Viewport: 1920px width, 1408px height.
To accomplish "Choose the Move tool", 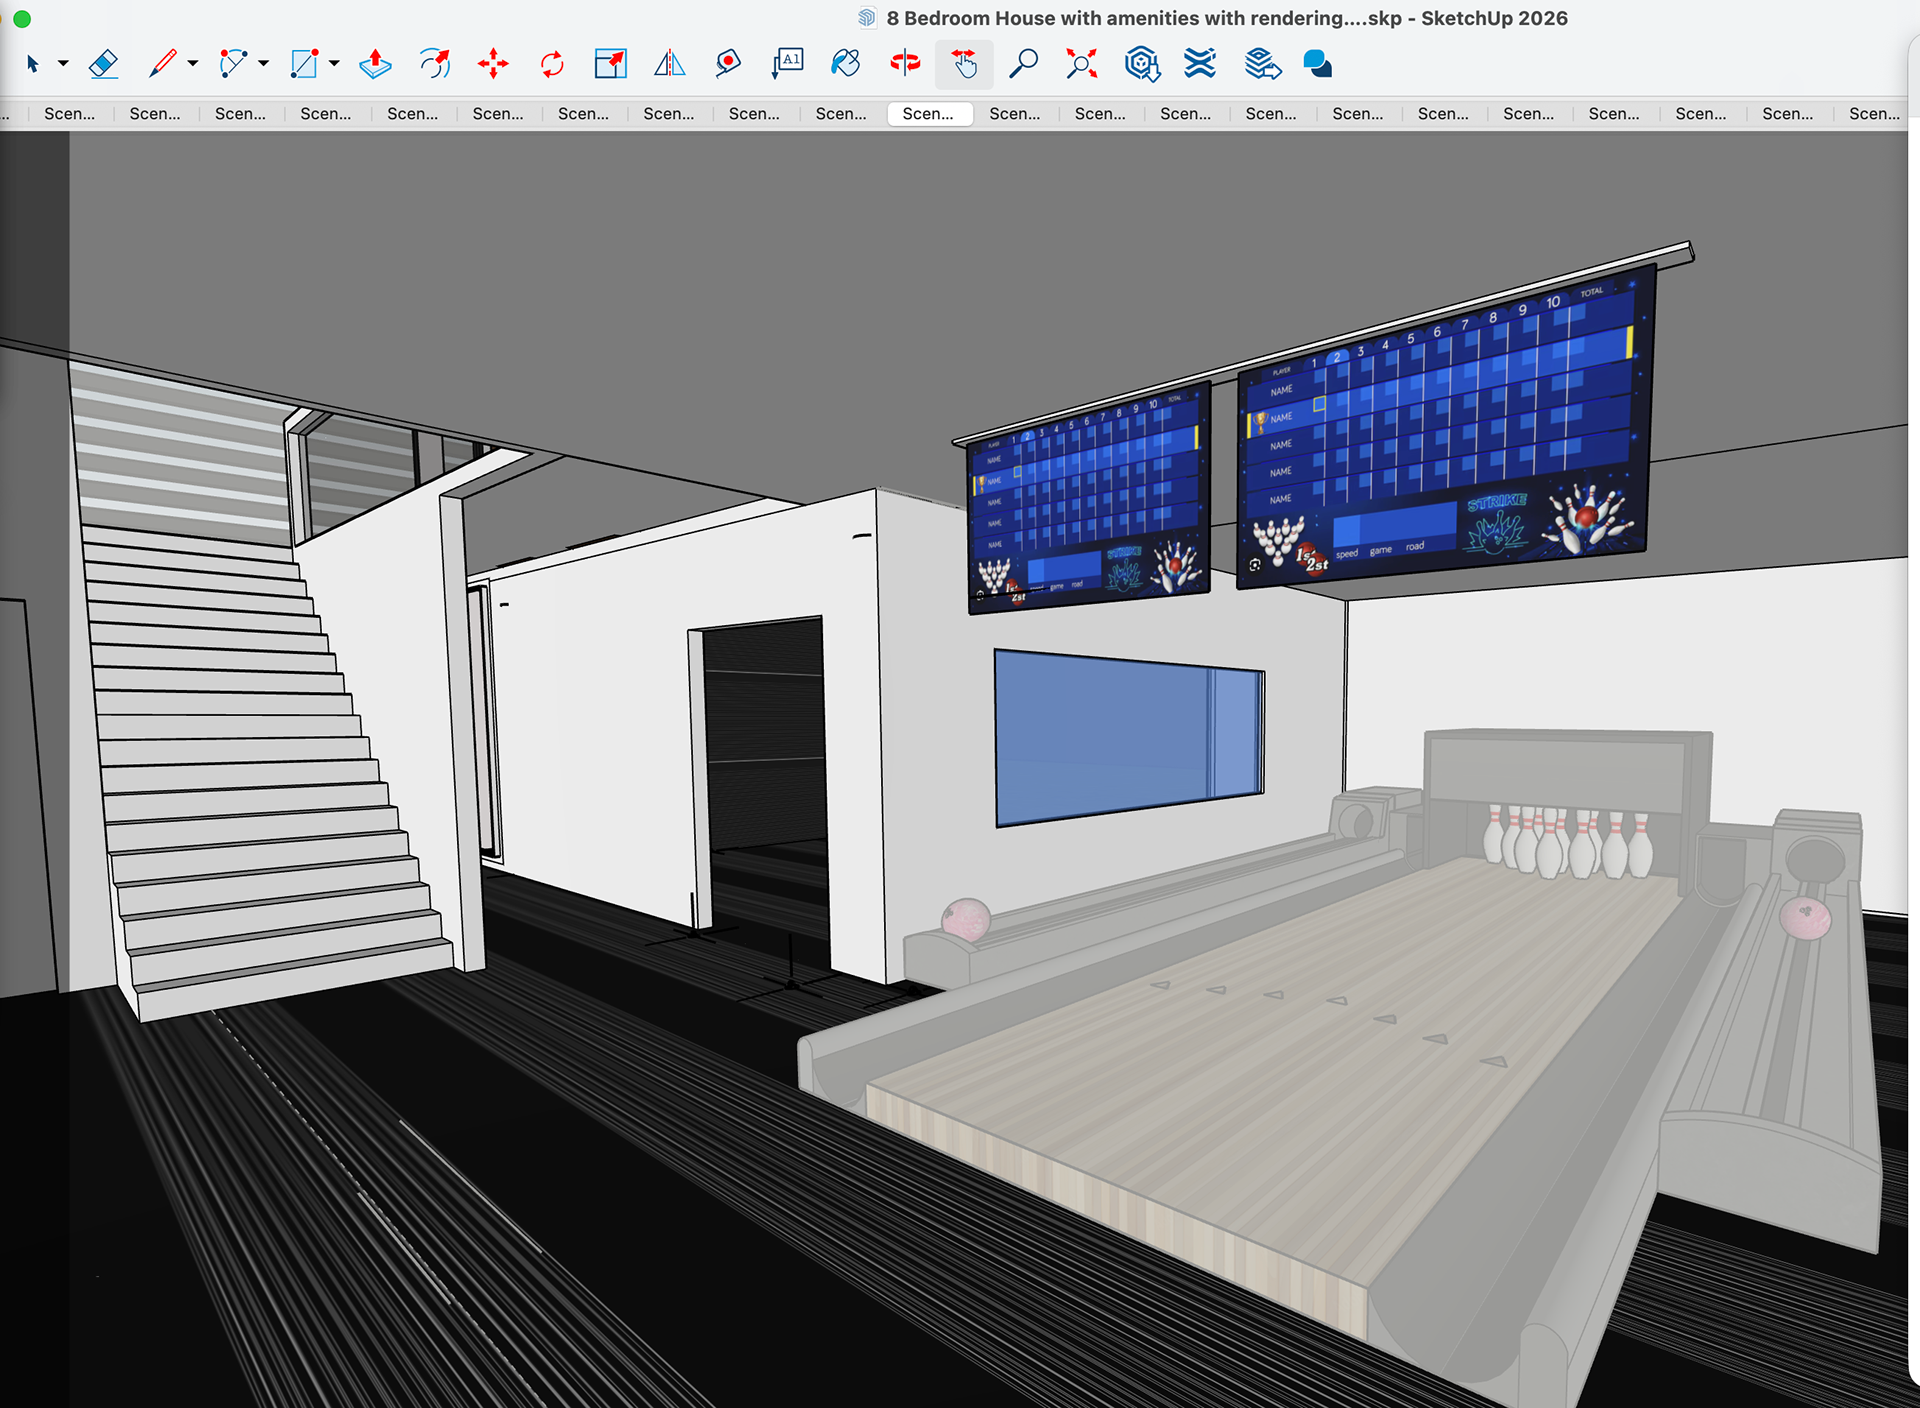I will click(493, 64).
